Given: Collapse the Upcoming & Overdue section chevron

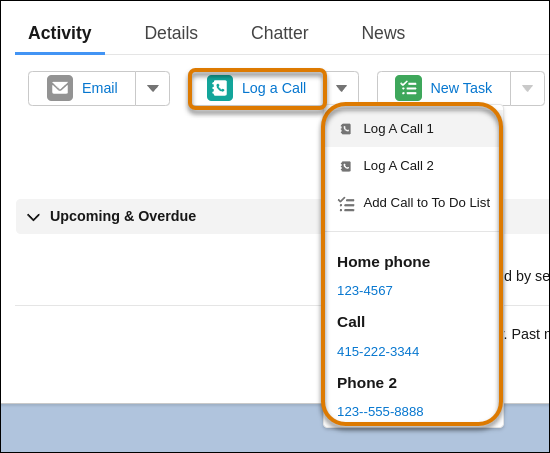Looking at the screenshot, I should (x=33, y=217).
